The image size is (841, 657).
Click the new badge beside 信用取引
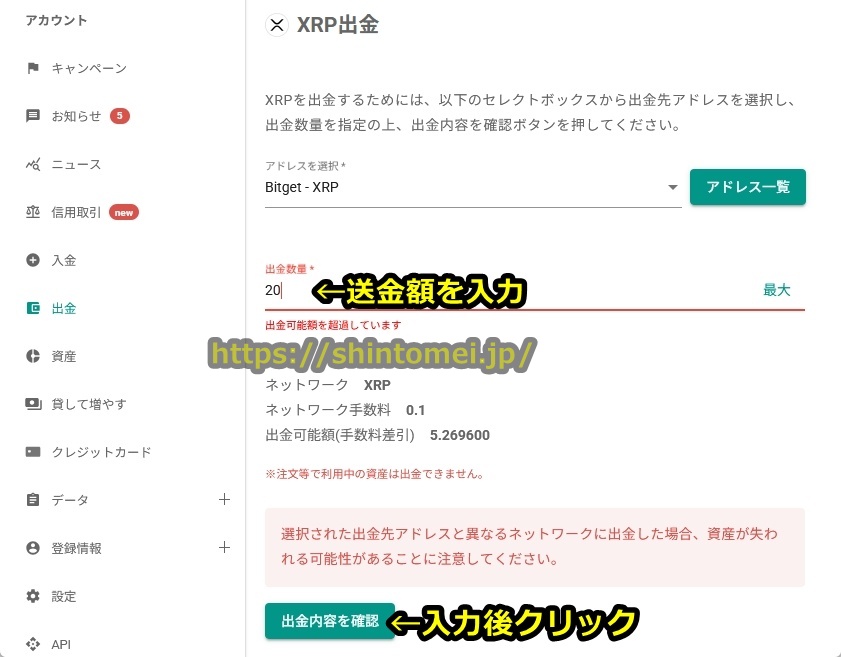(124, 212)
